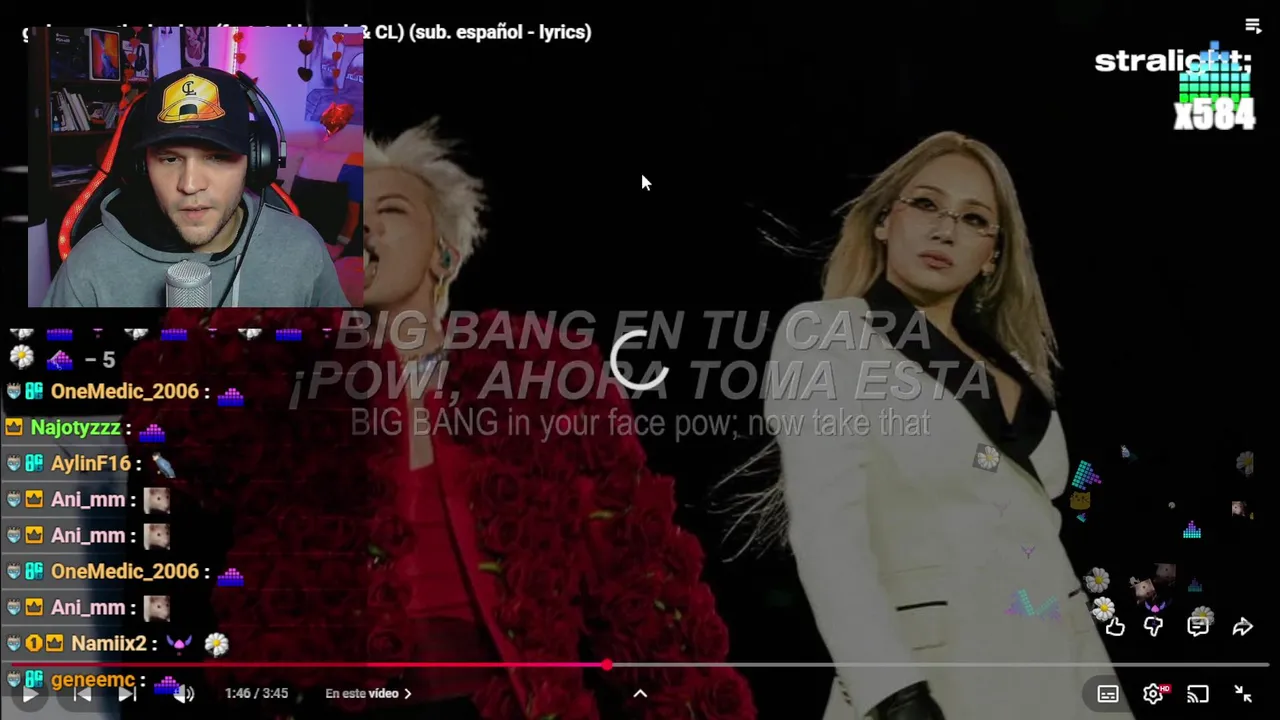Viewport: 1280px width, 720px height.
Task: Open the player settings gear
Action: click(1153, 694)
